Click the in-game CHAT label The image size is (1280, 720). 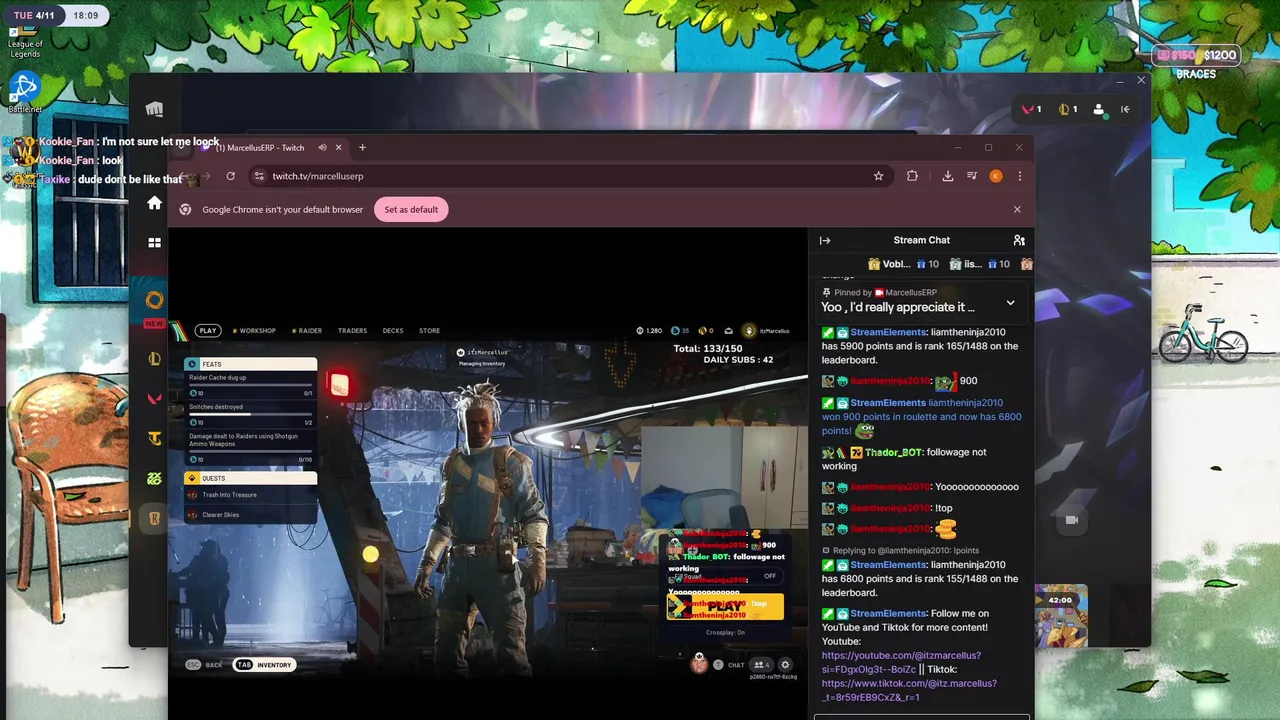tap(736, 665)
